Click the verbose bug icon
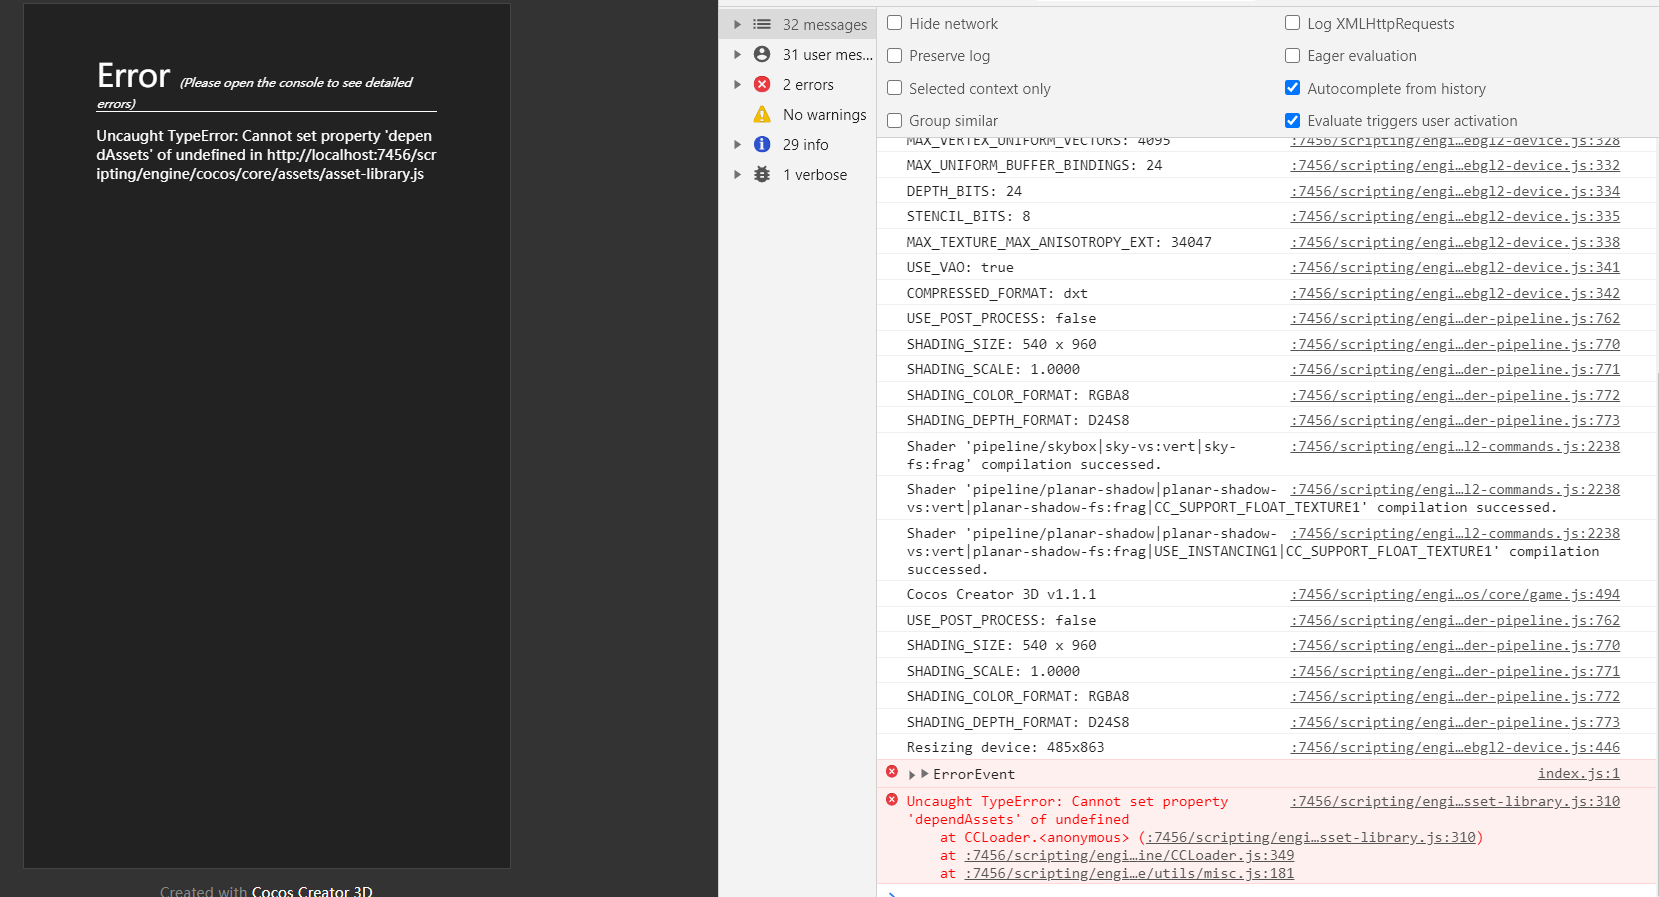Viewport: 1659px width, 897px height. coord(762,175)
